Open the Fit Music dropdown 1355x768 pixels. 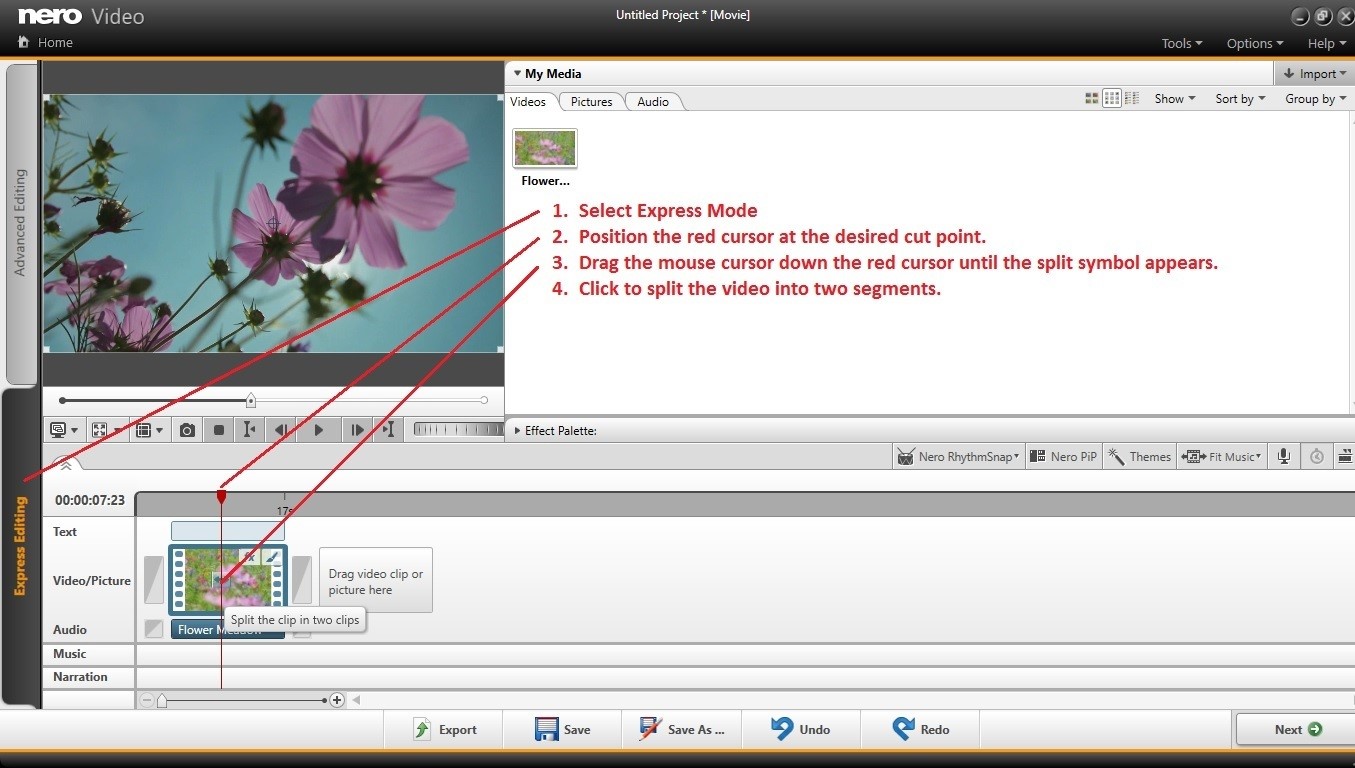(x=1222, y=456)
